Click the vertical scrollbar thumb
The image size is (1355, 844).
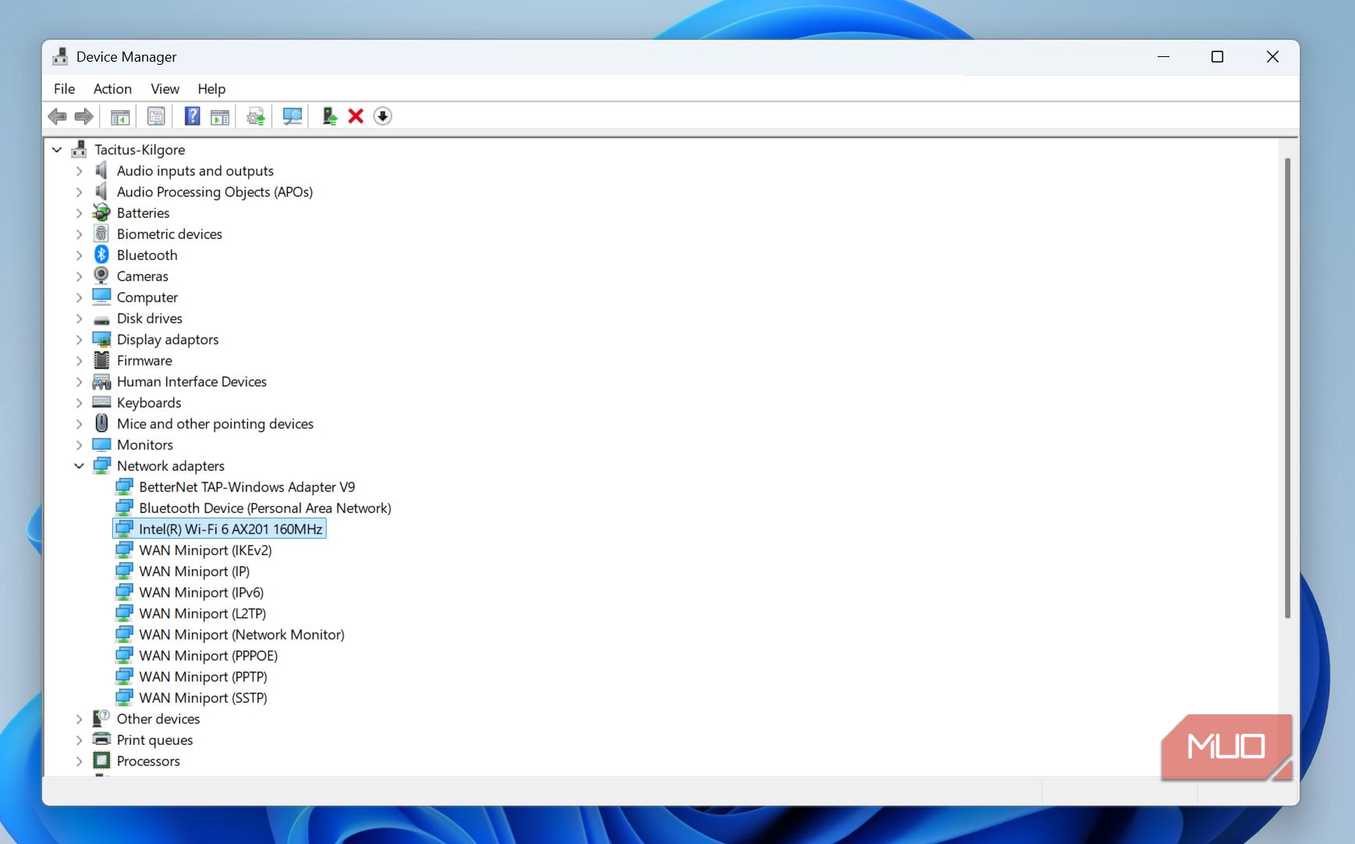coord(1288,388)
